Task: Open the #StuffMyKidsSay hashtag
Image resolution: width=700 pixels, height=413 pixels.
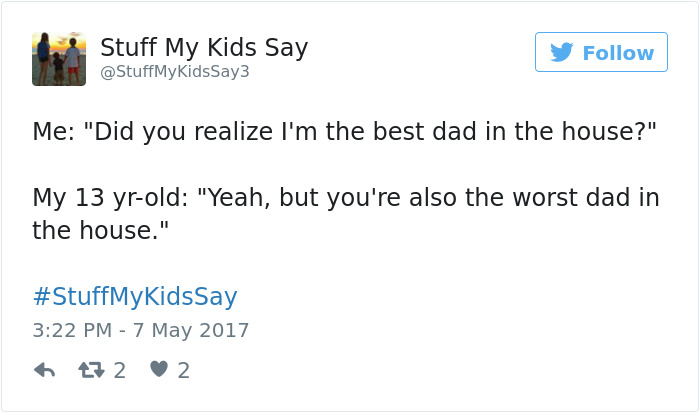Action: click(134, 296)
